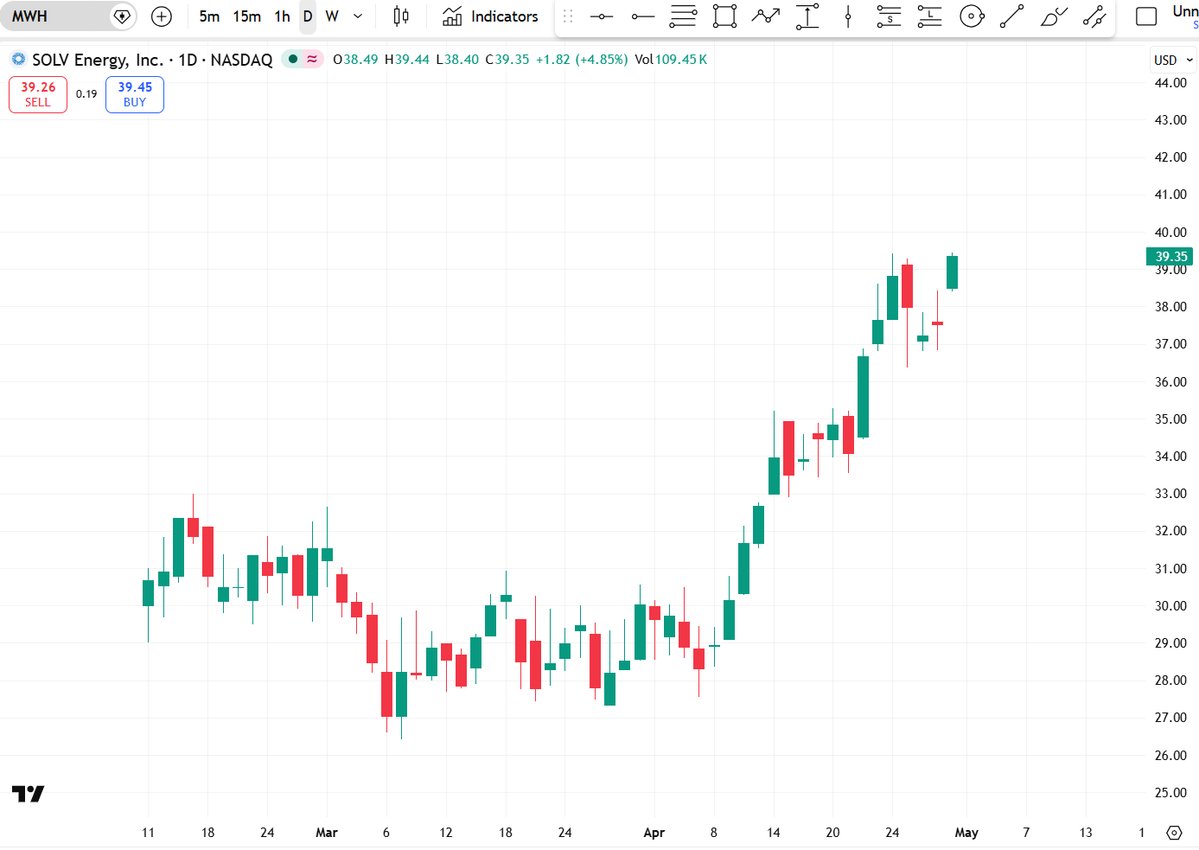Select the rectangle drawing tool

[724, 16]
